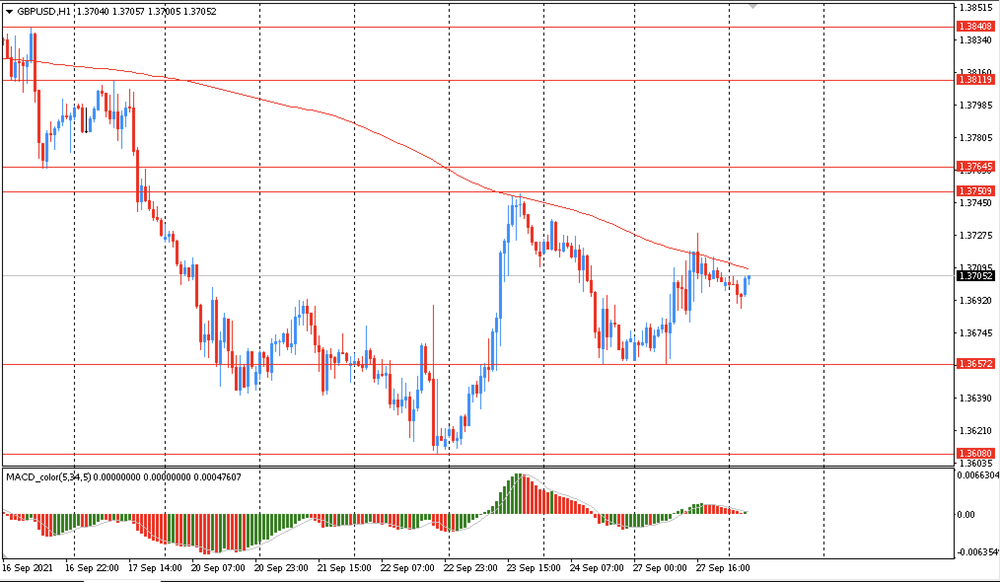Click the OHLC values 1.37040 1.37057 1.37005 1.37052
Screen dimensions: 1000x582
point(145,11)
